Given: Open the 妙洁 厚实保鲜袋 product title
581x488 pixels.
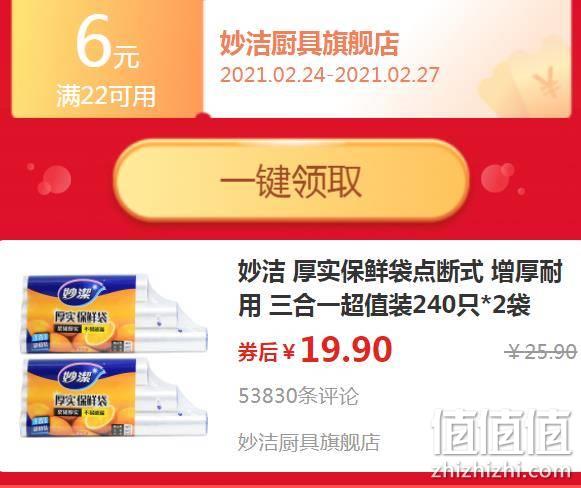Looking at the screenshot, I should [x=400, y=288].
